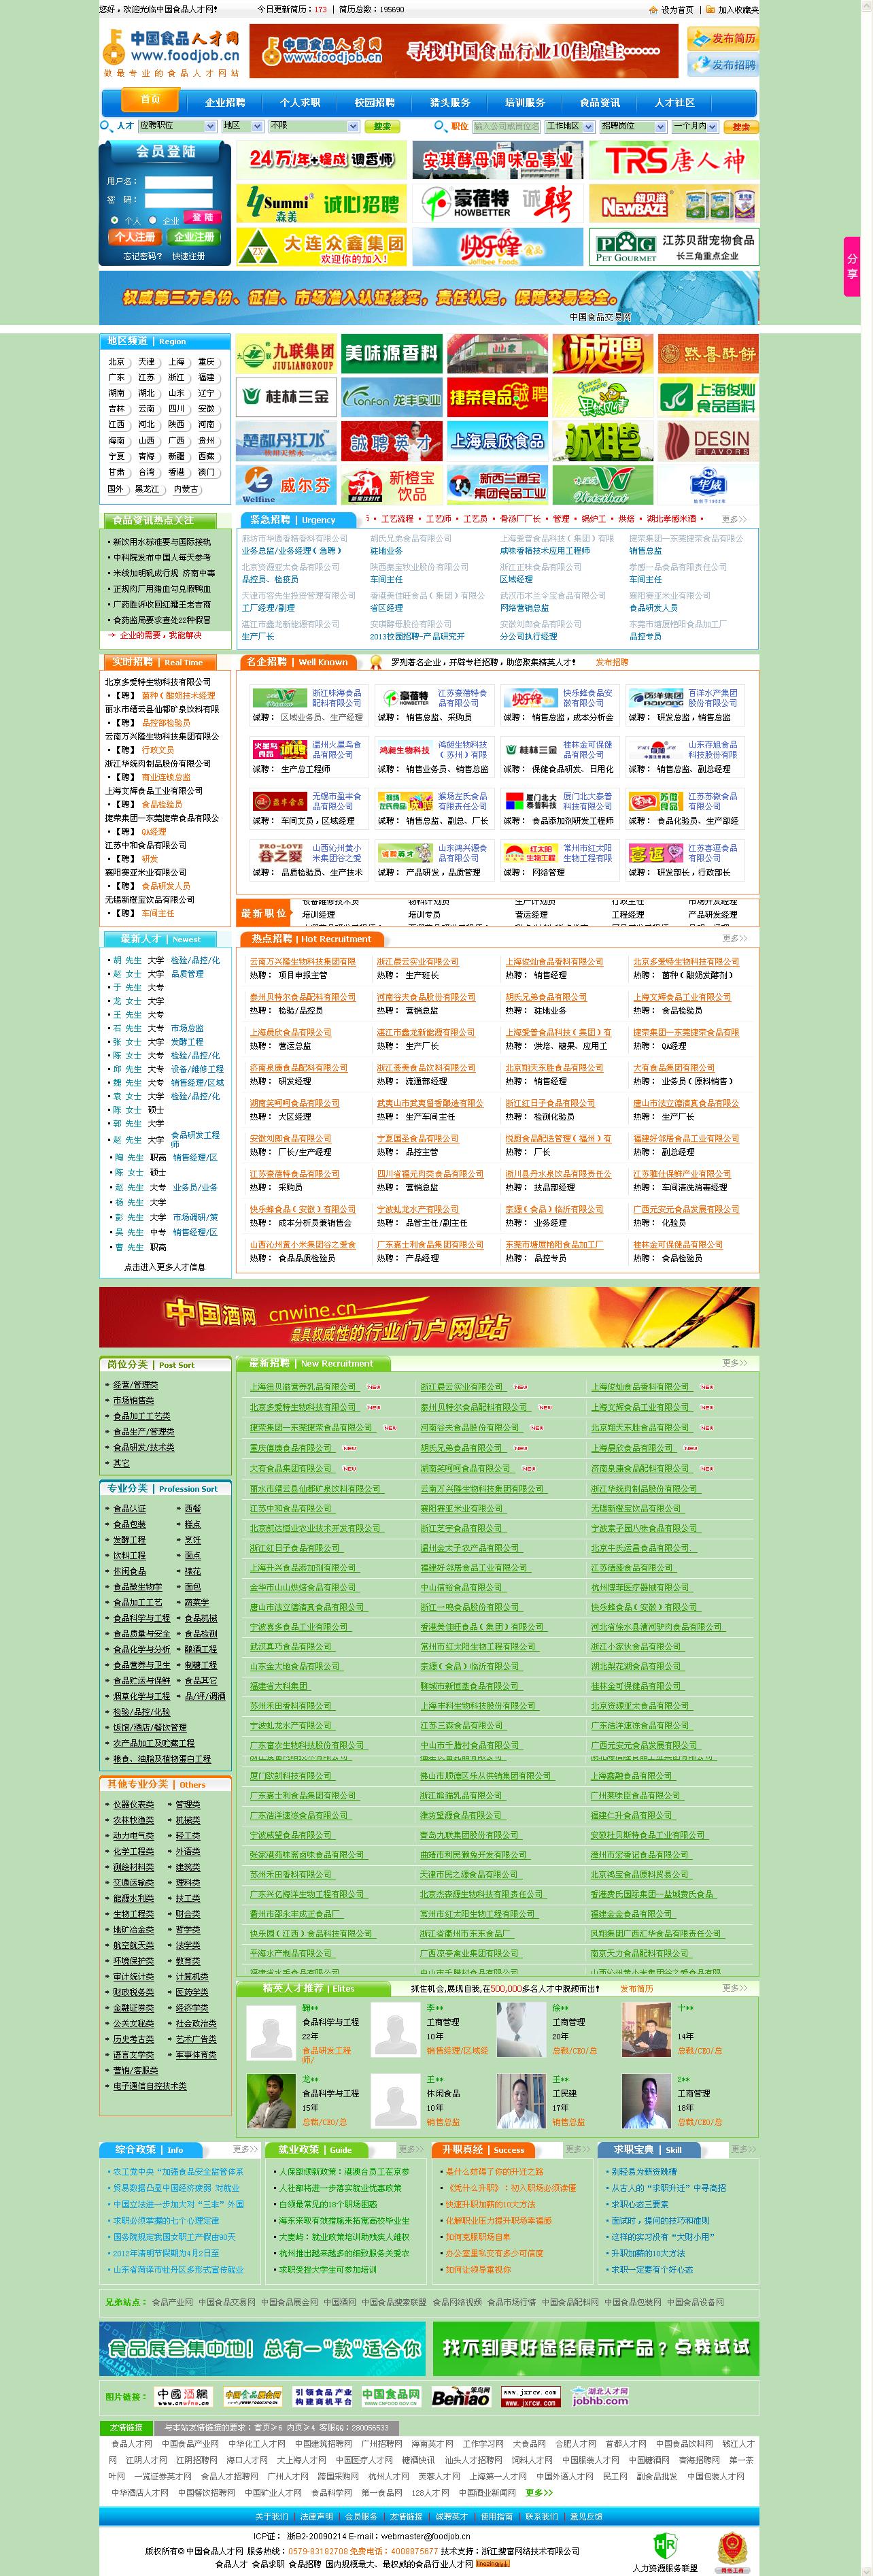
Task: Click the 用户名 input field
Action: (x=178, y=182)
